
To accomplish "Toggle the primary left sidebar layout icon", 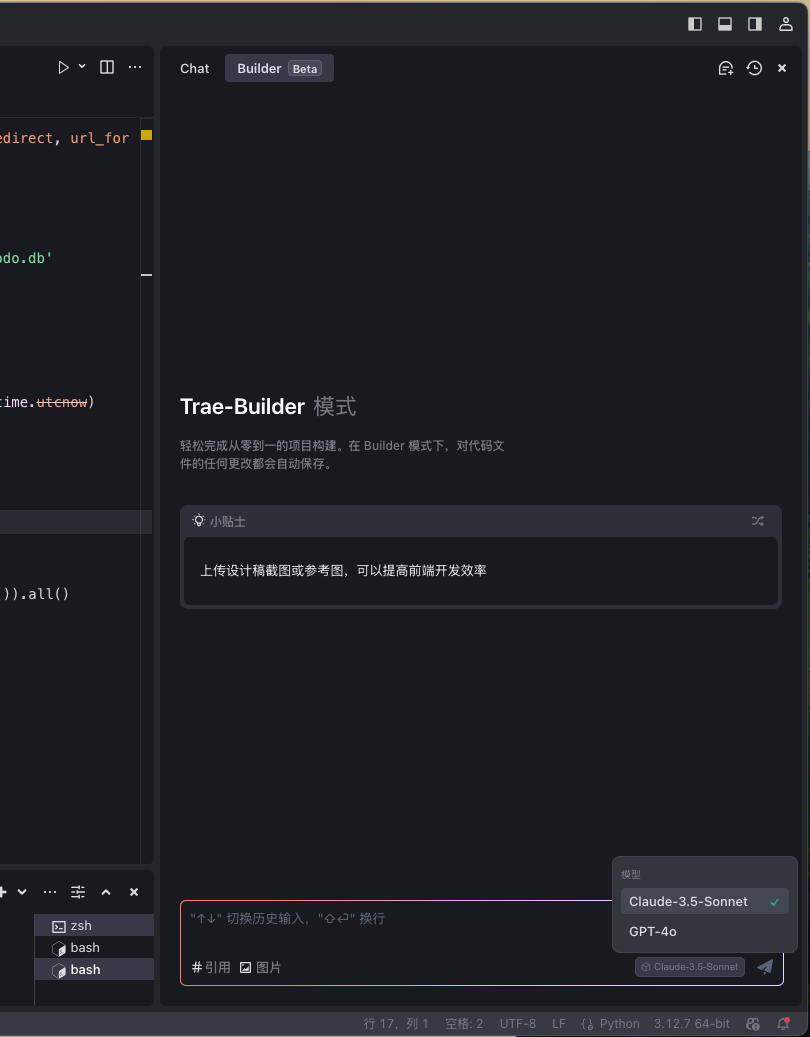I will pyautogui.click(x=695, y=24).
